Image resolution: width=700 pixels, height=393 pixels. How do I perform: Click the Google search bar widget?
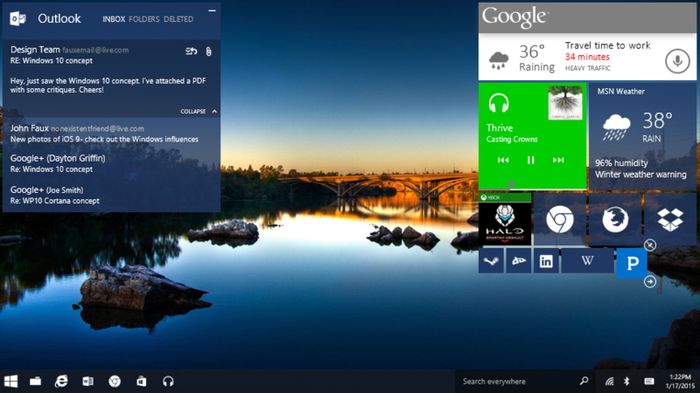pos(587,17)
